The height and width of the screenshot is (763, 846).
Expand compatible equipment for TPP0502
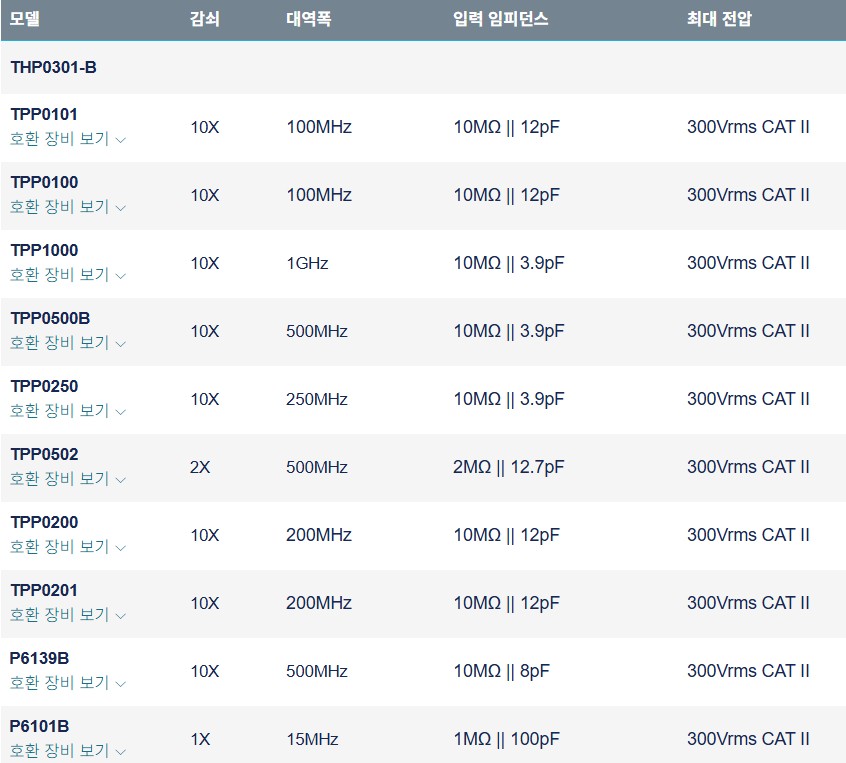(68, 479)
